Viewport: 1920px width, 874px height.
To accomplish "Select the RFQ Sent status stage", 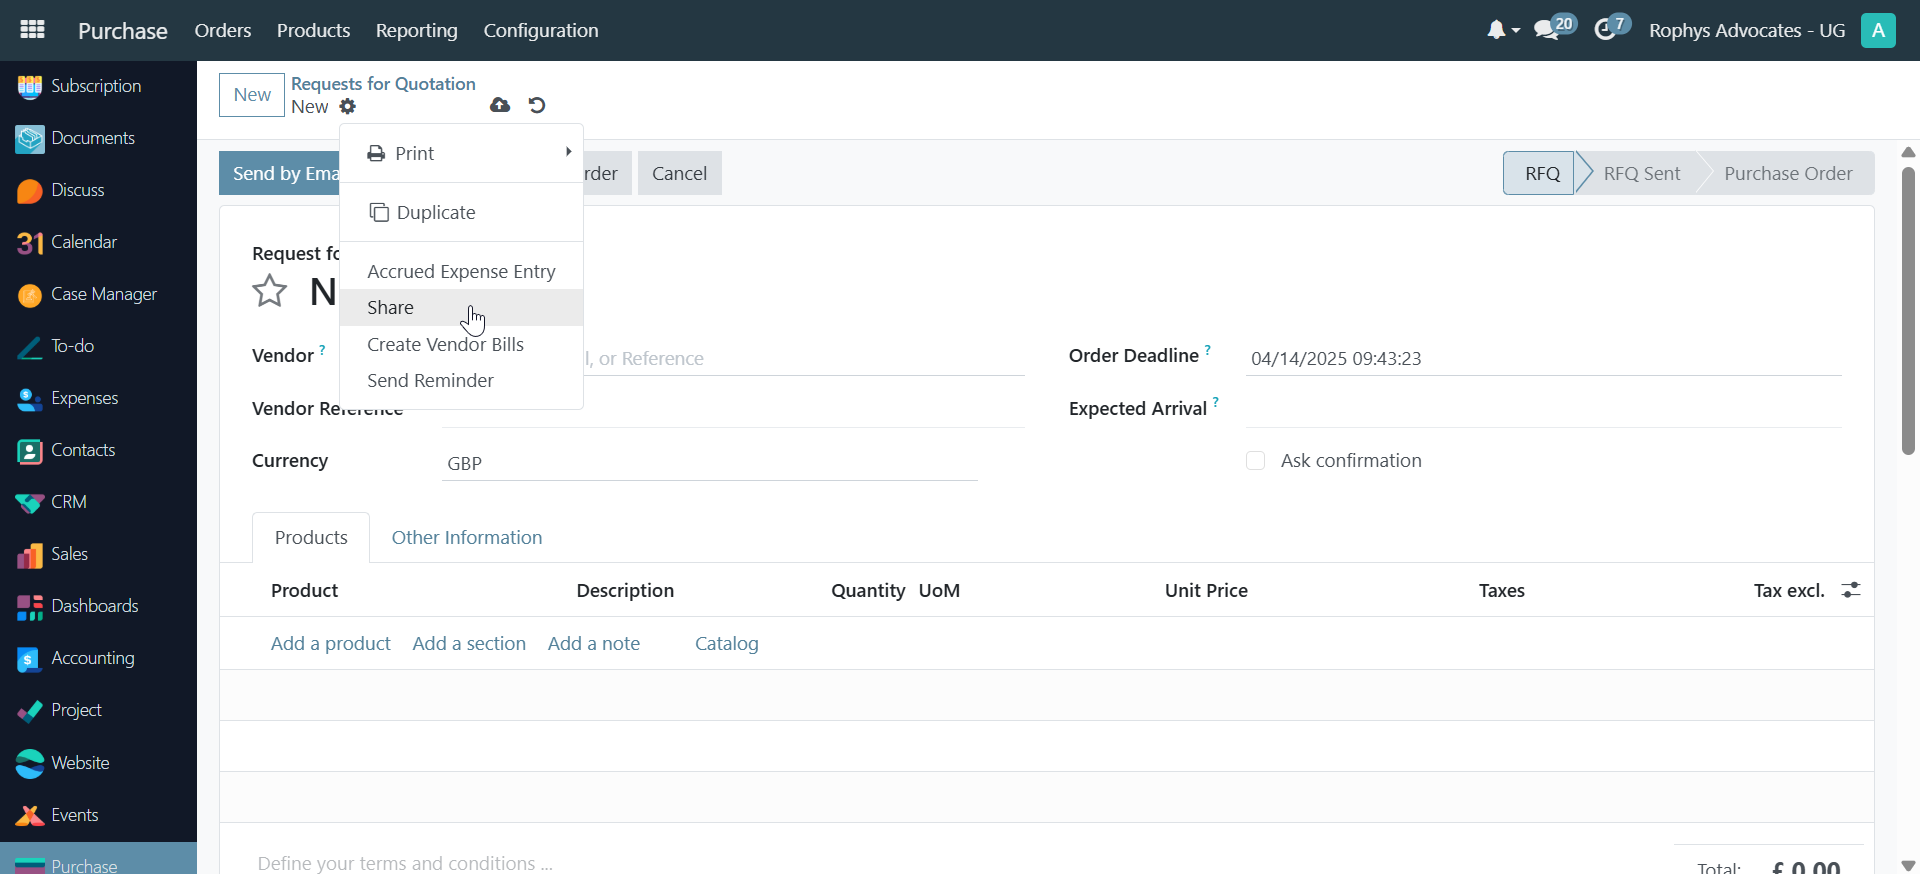I will click(1641, 173).
